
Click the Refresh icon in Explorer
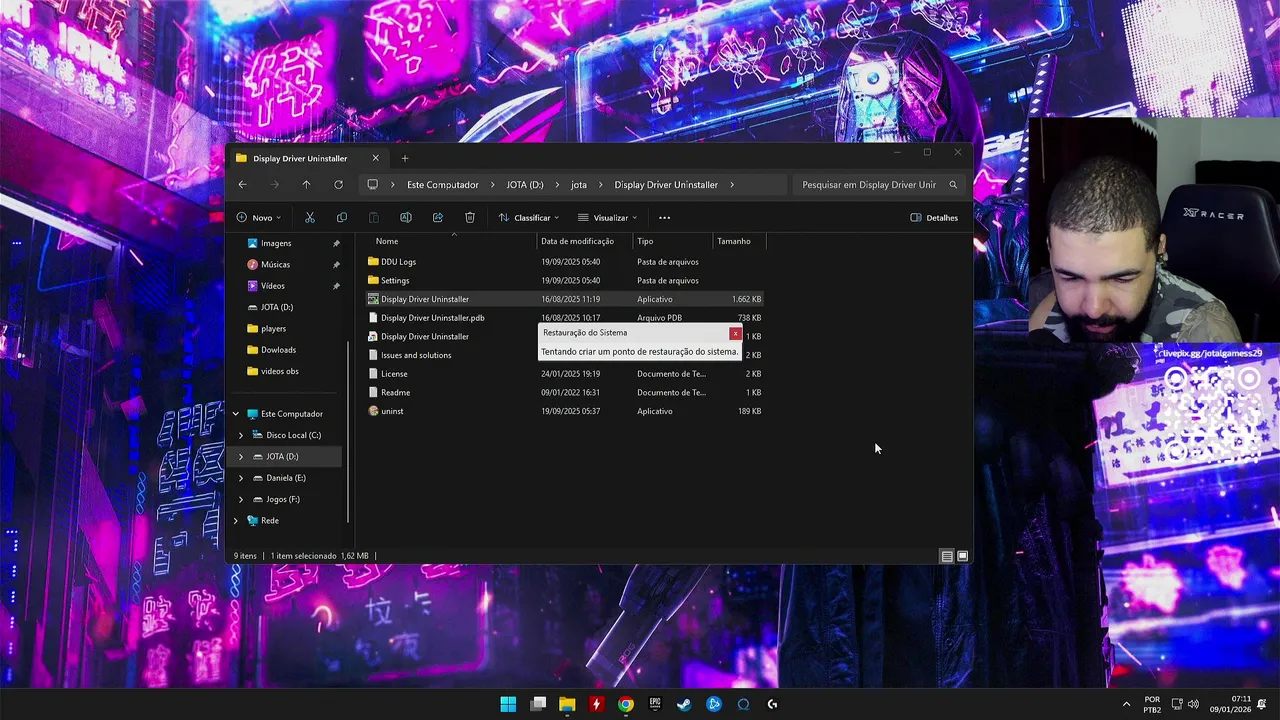pyautogui.click(x=338, y=185)
